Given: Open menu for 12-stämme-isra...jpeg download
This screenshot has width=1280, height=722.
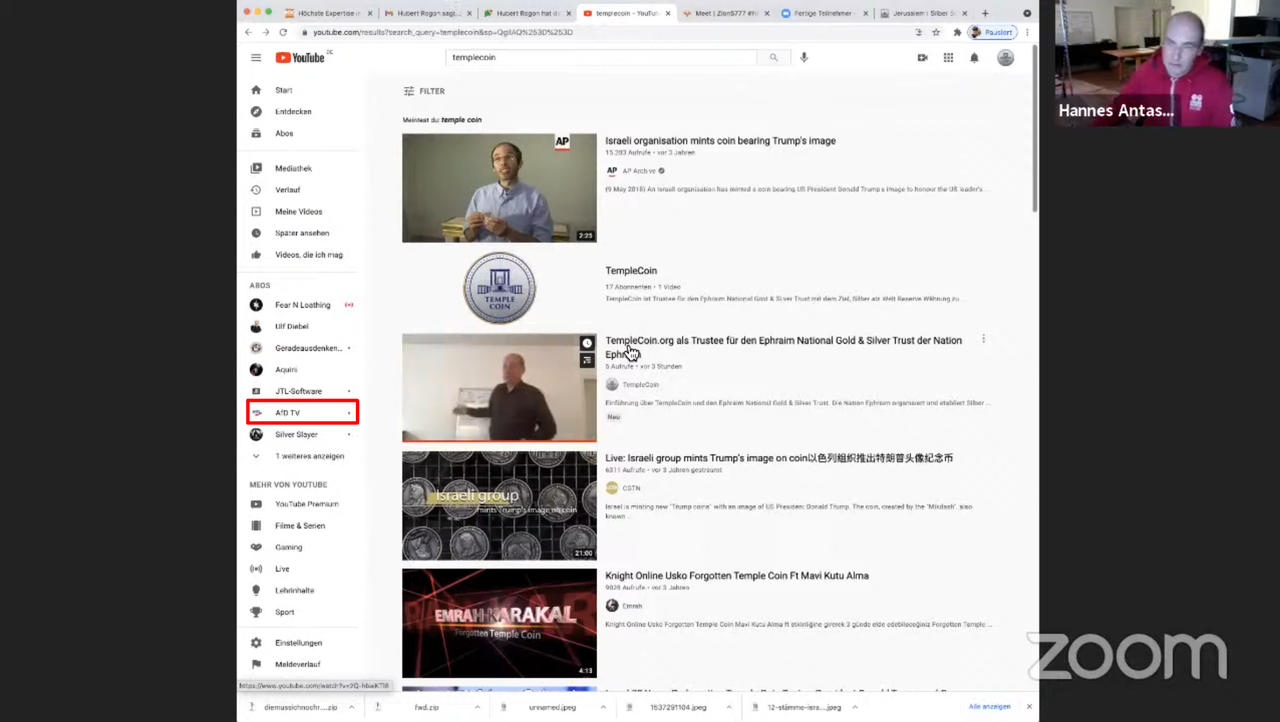Looking at the screenshot, I should pyautogui.click(x=855, y=707).
